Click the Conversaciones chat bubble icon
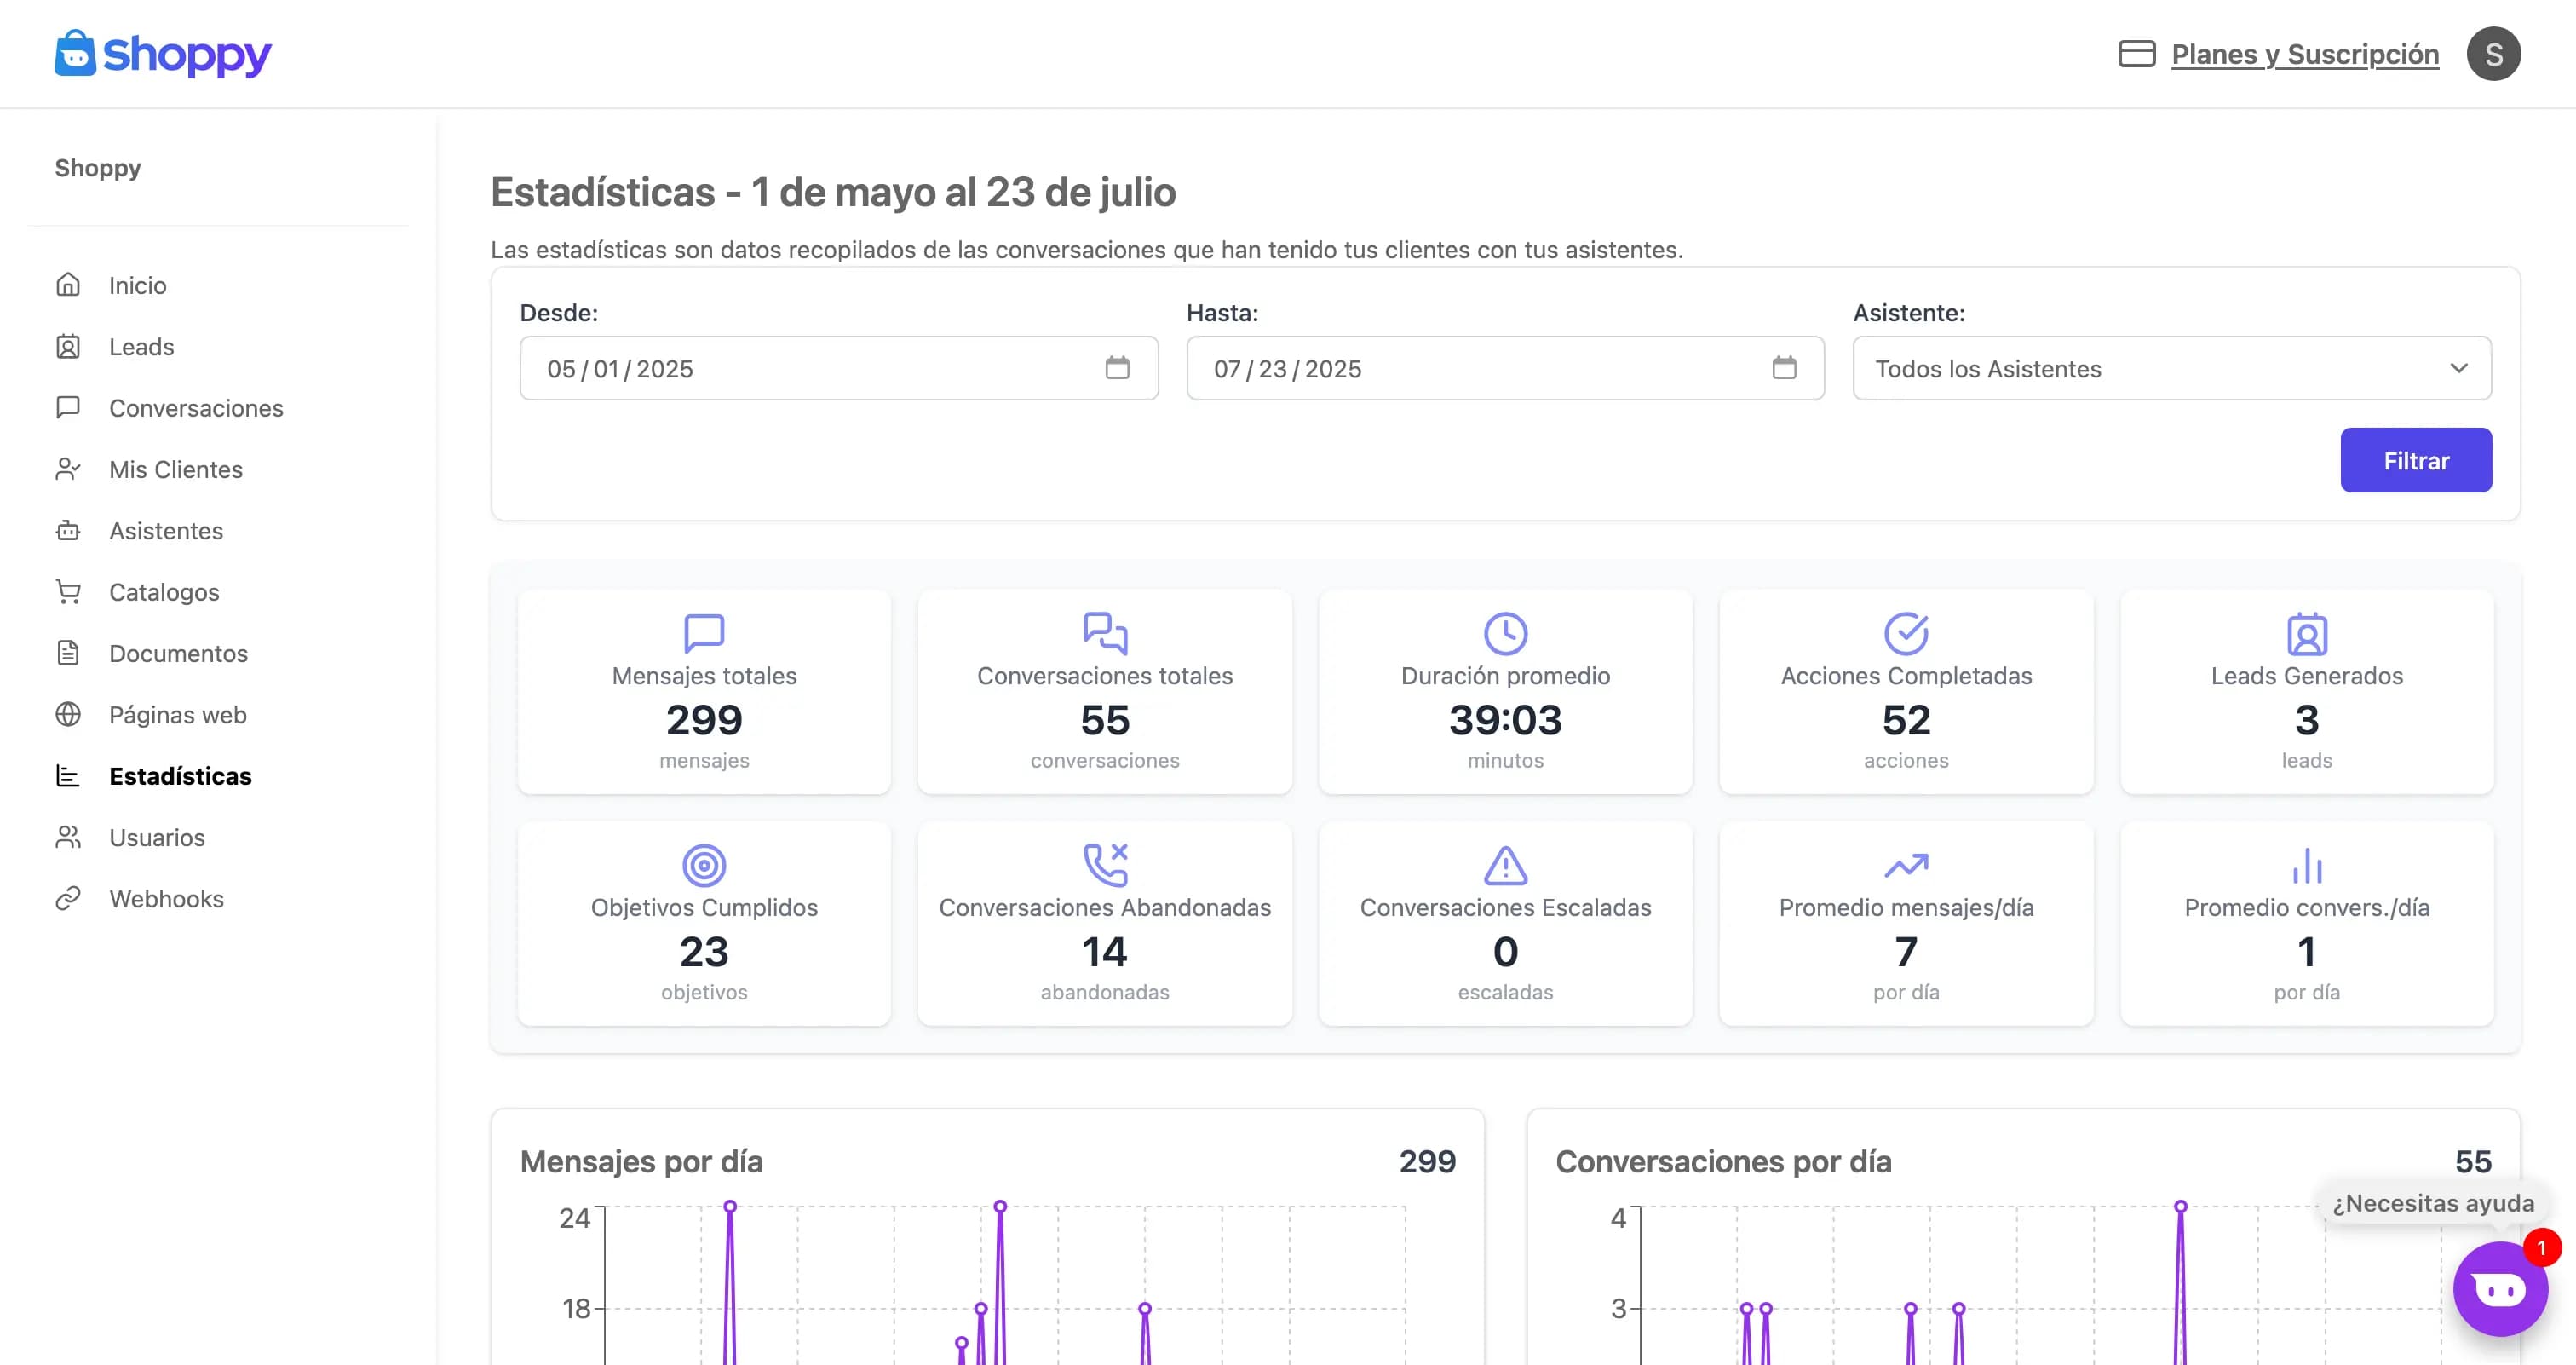 pos(68,408)
